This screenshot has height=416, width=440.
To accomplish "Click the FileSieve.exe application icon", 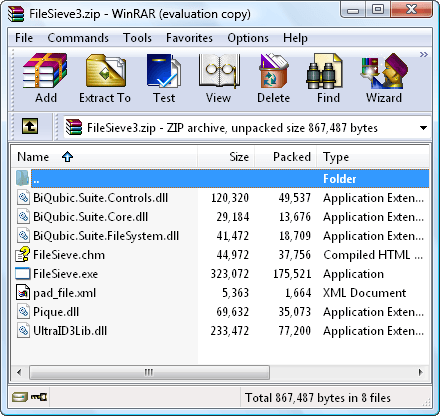I will [x=23, y=274].
